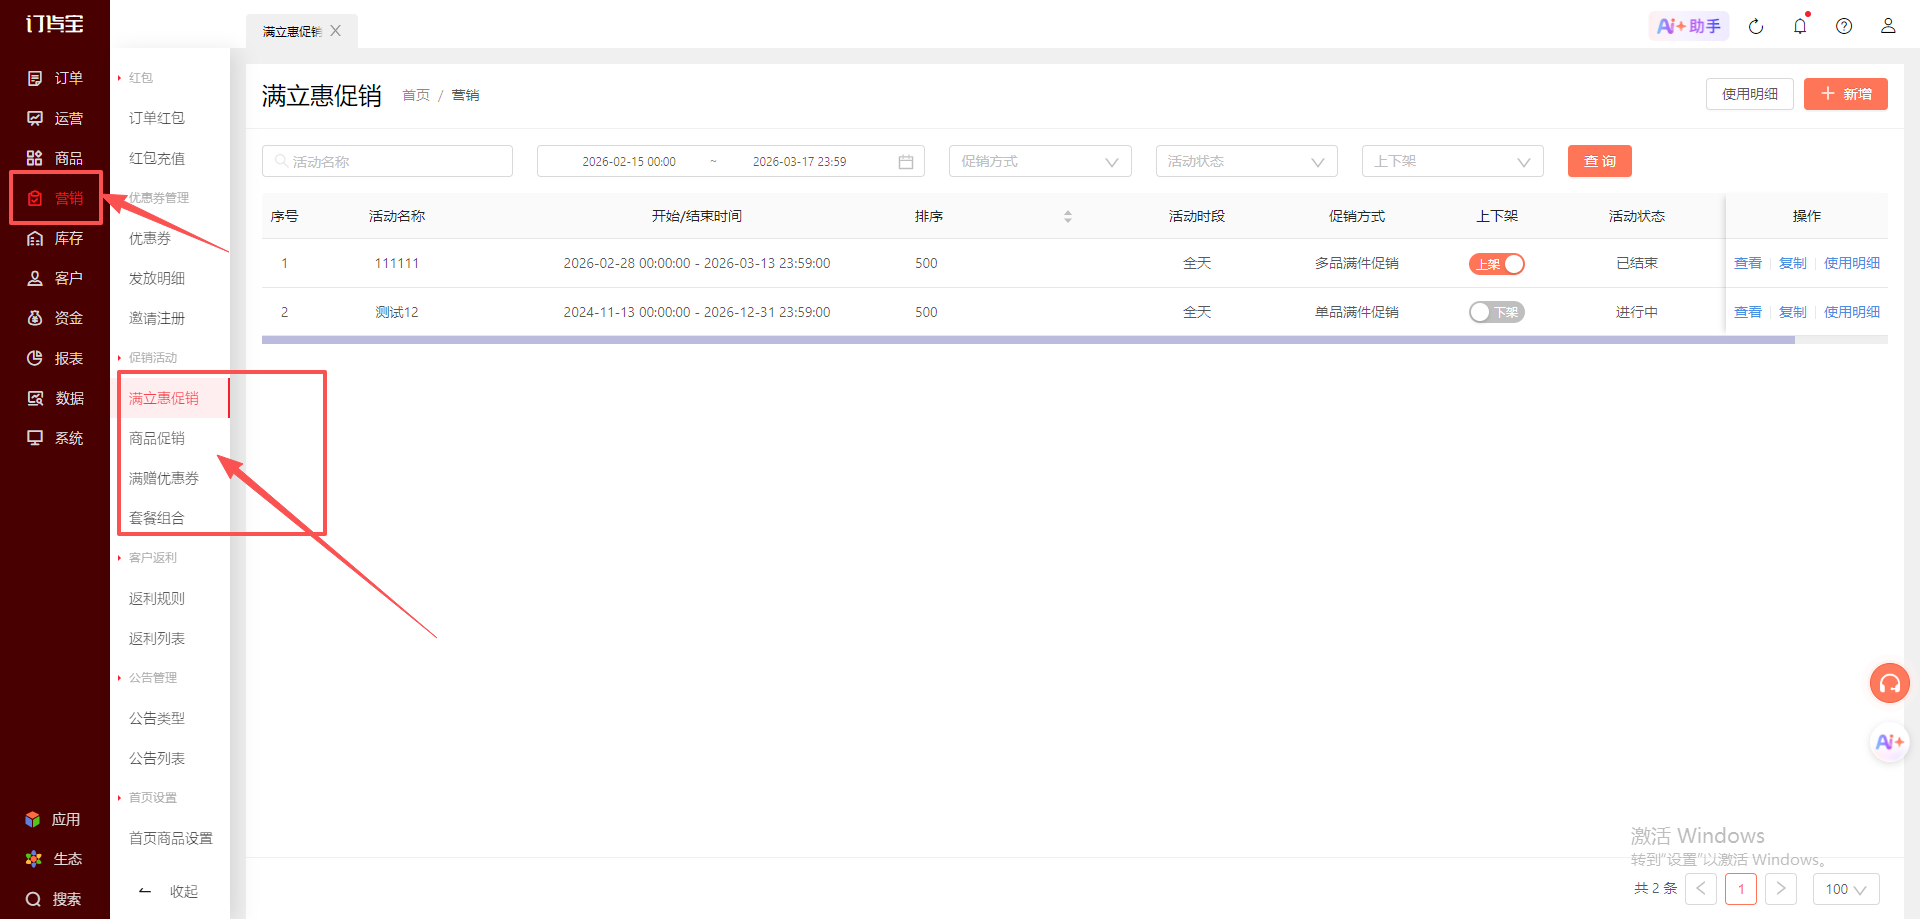Open the 客户 customers sidebar section
Image resolution: width=1920 pixels, height=919 pixels.
coord(55,278)
